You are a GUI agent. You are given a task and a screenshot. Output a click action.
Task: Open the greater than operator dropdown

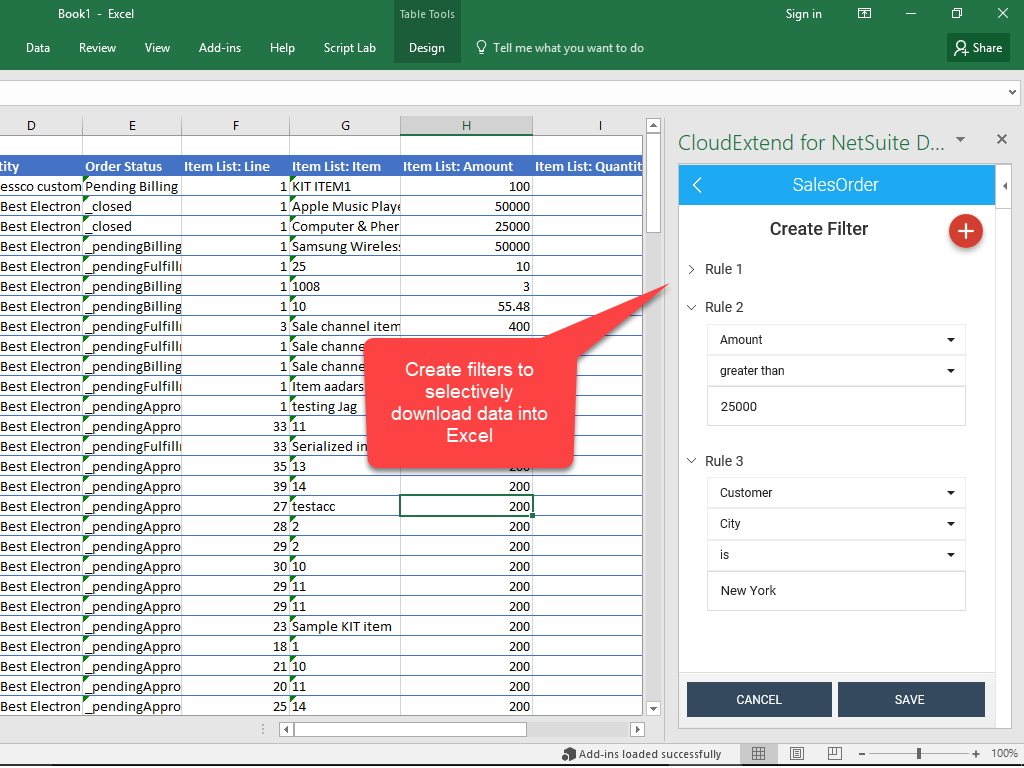(x=836, y=370)
